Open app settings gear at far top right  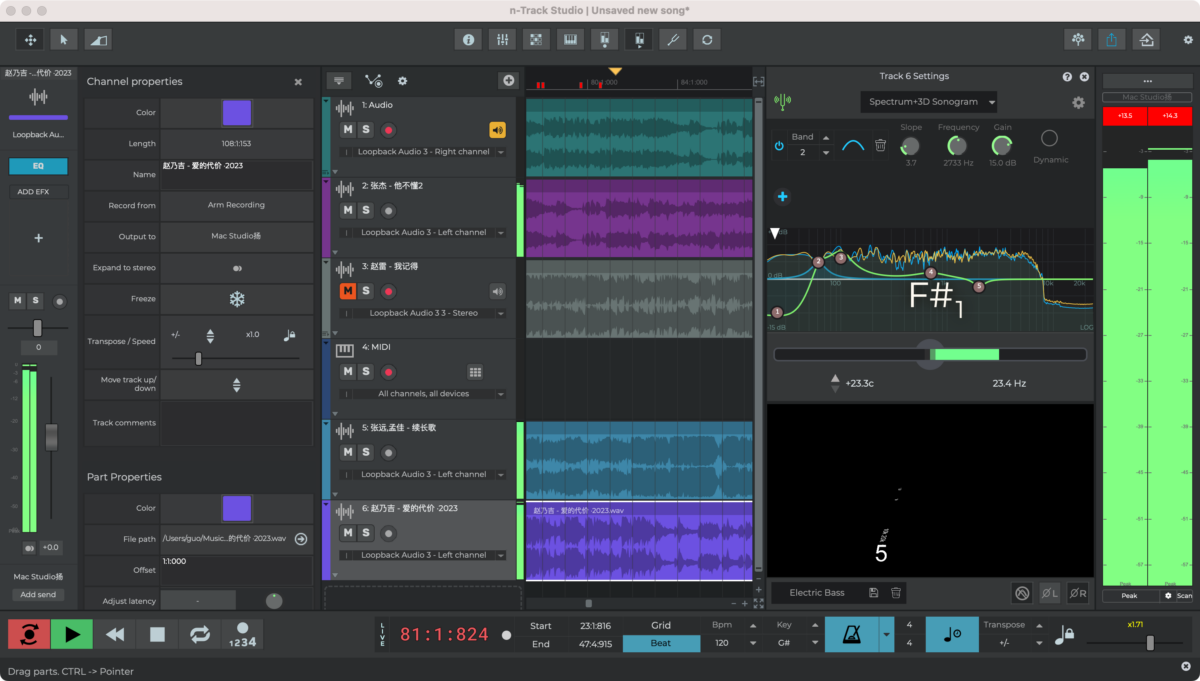pyautogui.click(x=1188, y=40)
